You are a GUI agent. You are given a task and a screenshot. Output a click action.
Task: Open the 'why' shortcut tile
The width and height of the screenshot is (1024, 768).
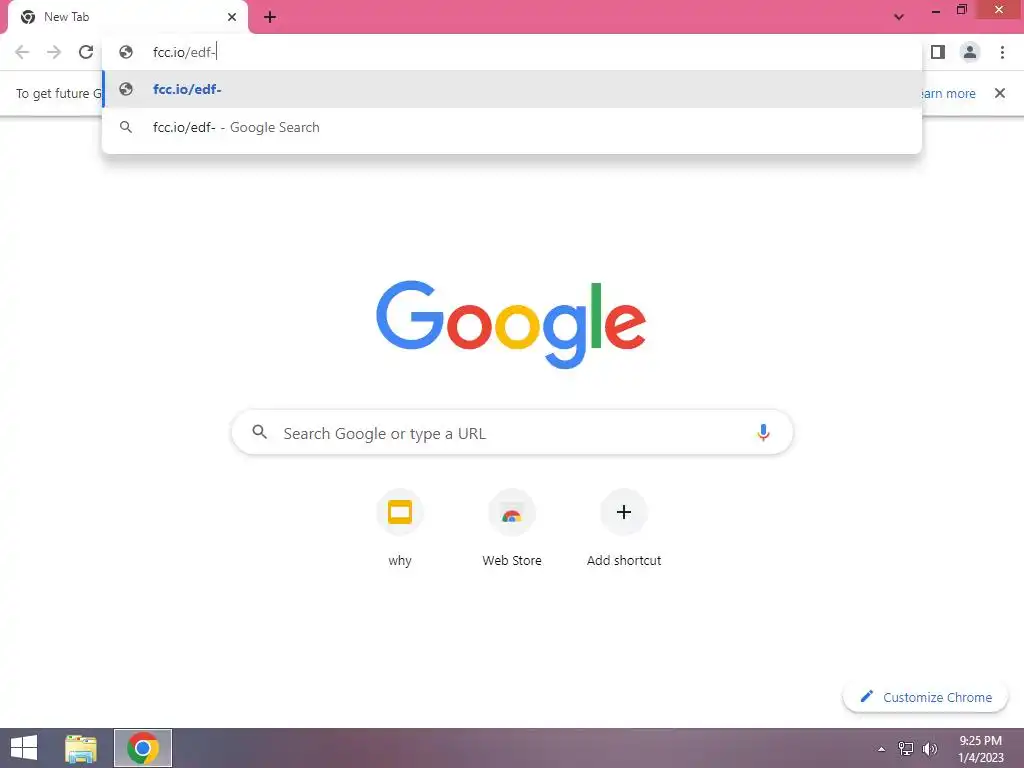point(400,528)
